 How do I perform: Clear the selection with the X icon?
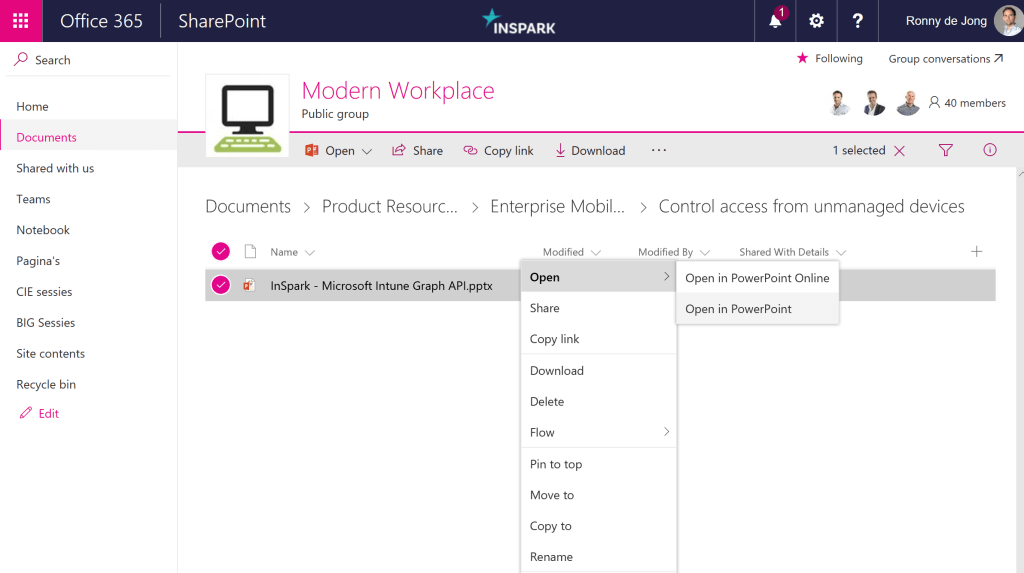899,151
